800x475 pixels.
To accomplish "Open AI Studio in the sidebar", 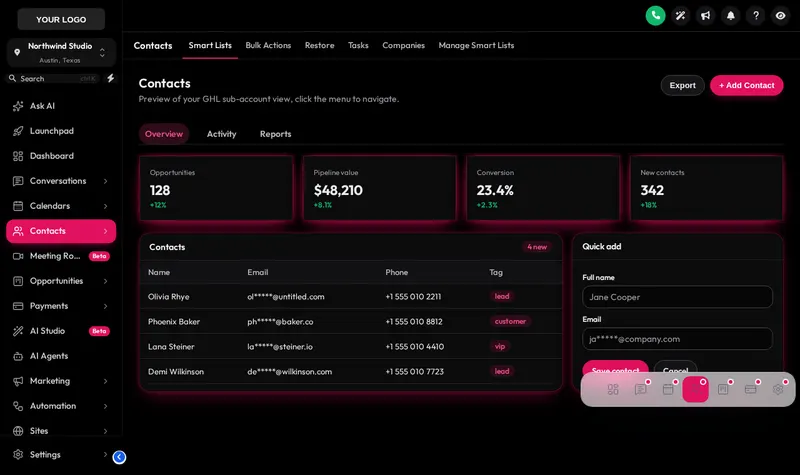I will pyautogui.click(x=61, y=331).
